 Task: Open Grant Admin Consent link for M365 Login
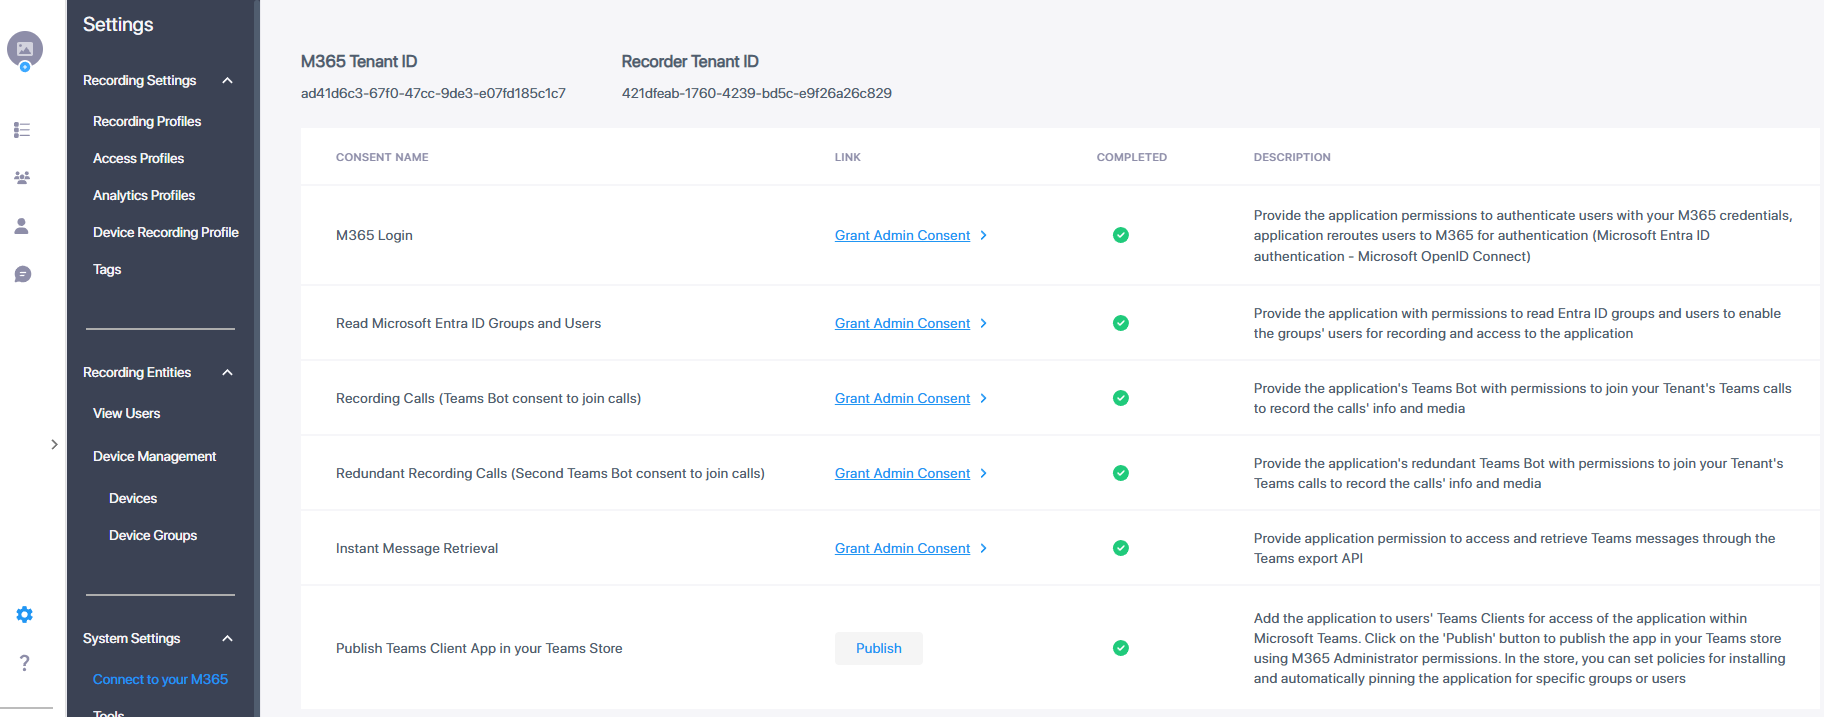tap(902, 235)
